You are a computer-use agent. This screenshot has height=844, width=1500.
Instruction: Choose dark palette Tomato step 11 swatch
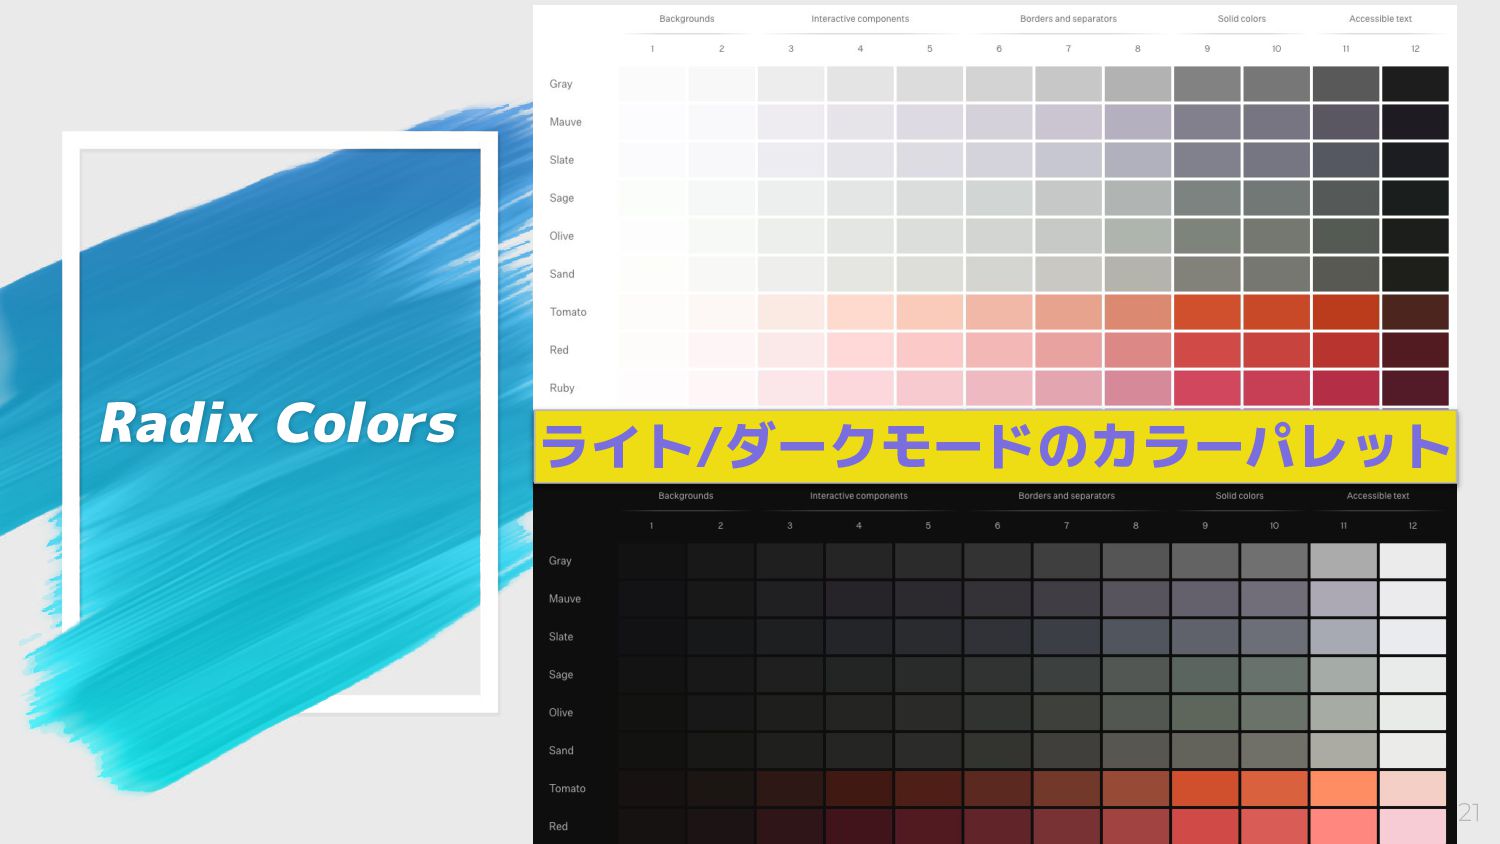tap(1344, 789)
